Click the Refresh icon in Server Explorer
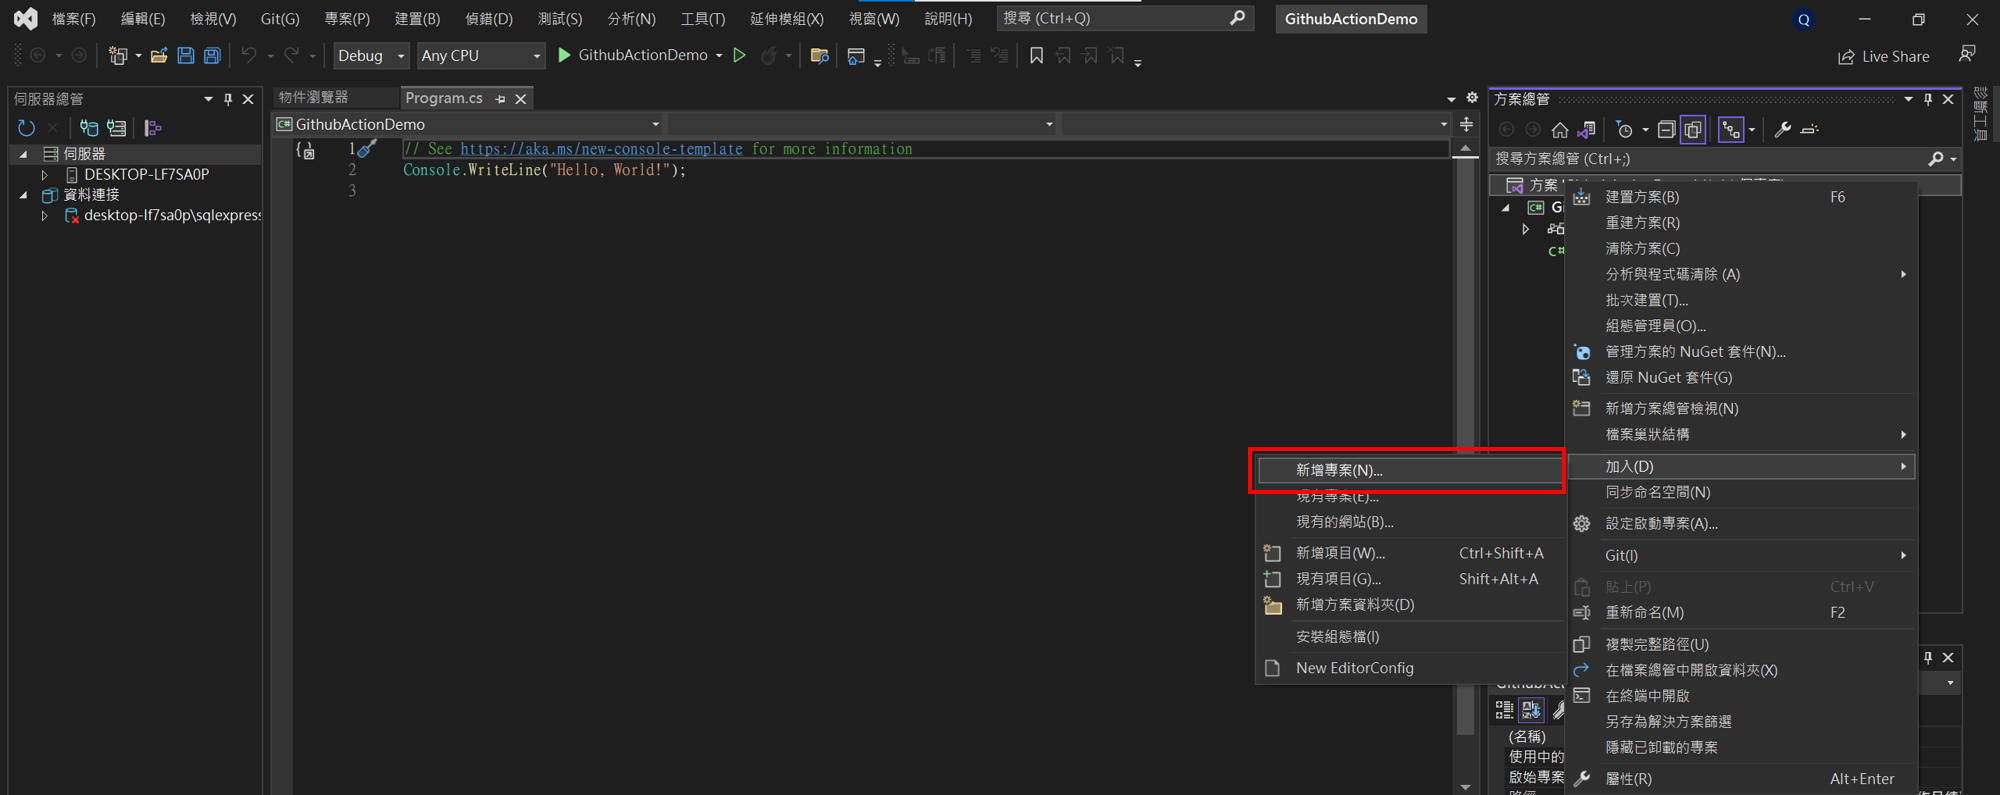2000x795 pixels. click(26, 128)
